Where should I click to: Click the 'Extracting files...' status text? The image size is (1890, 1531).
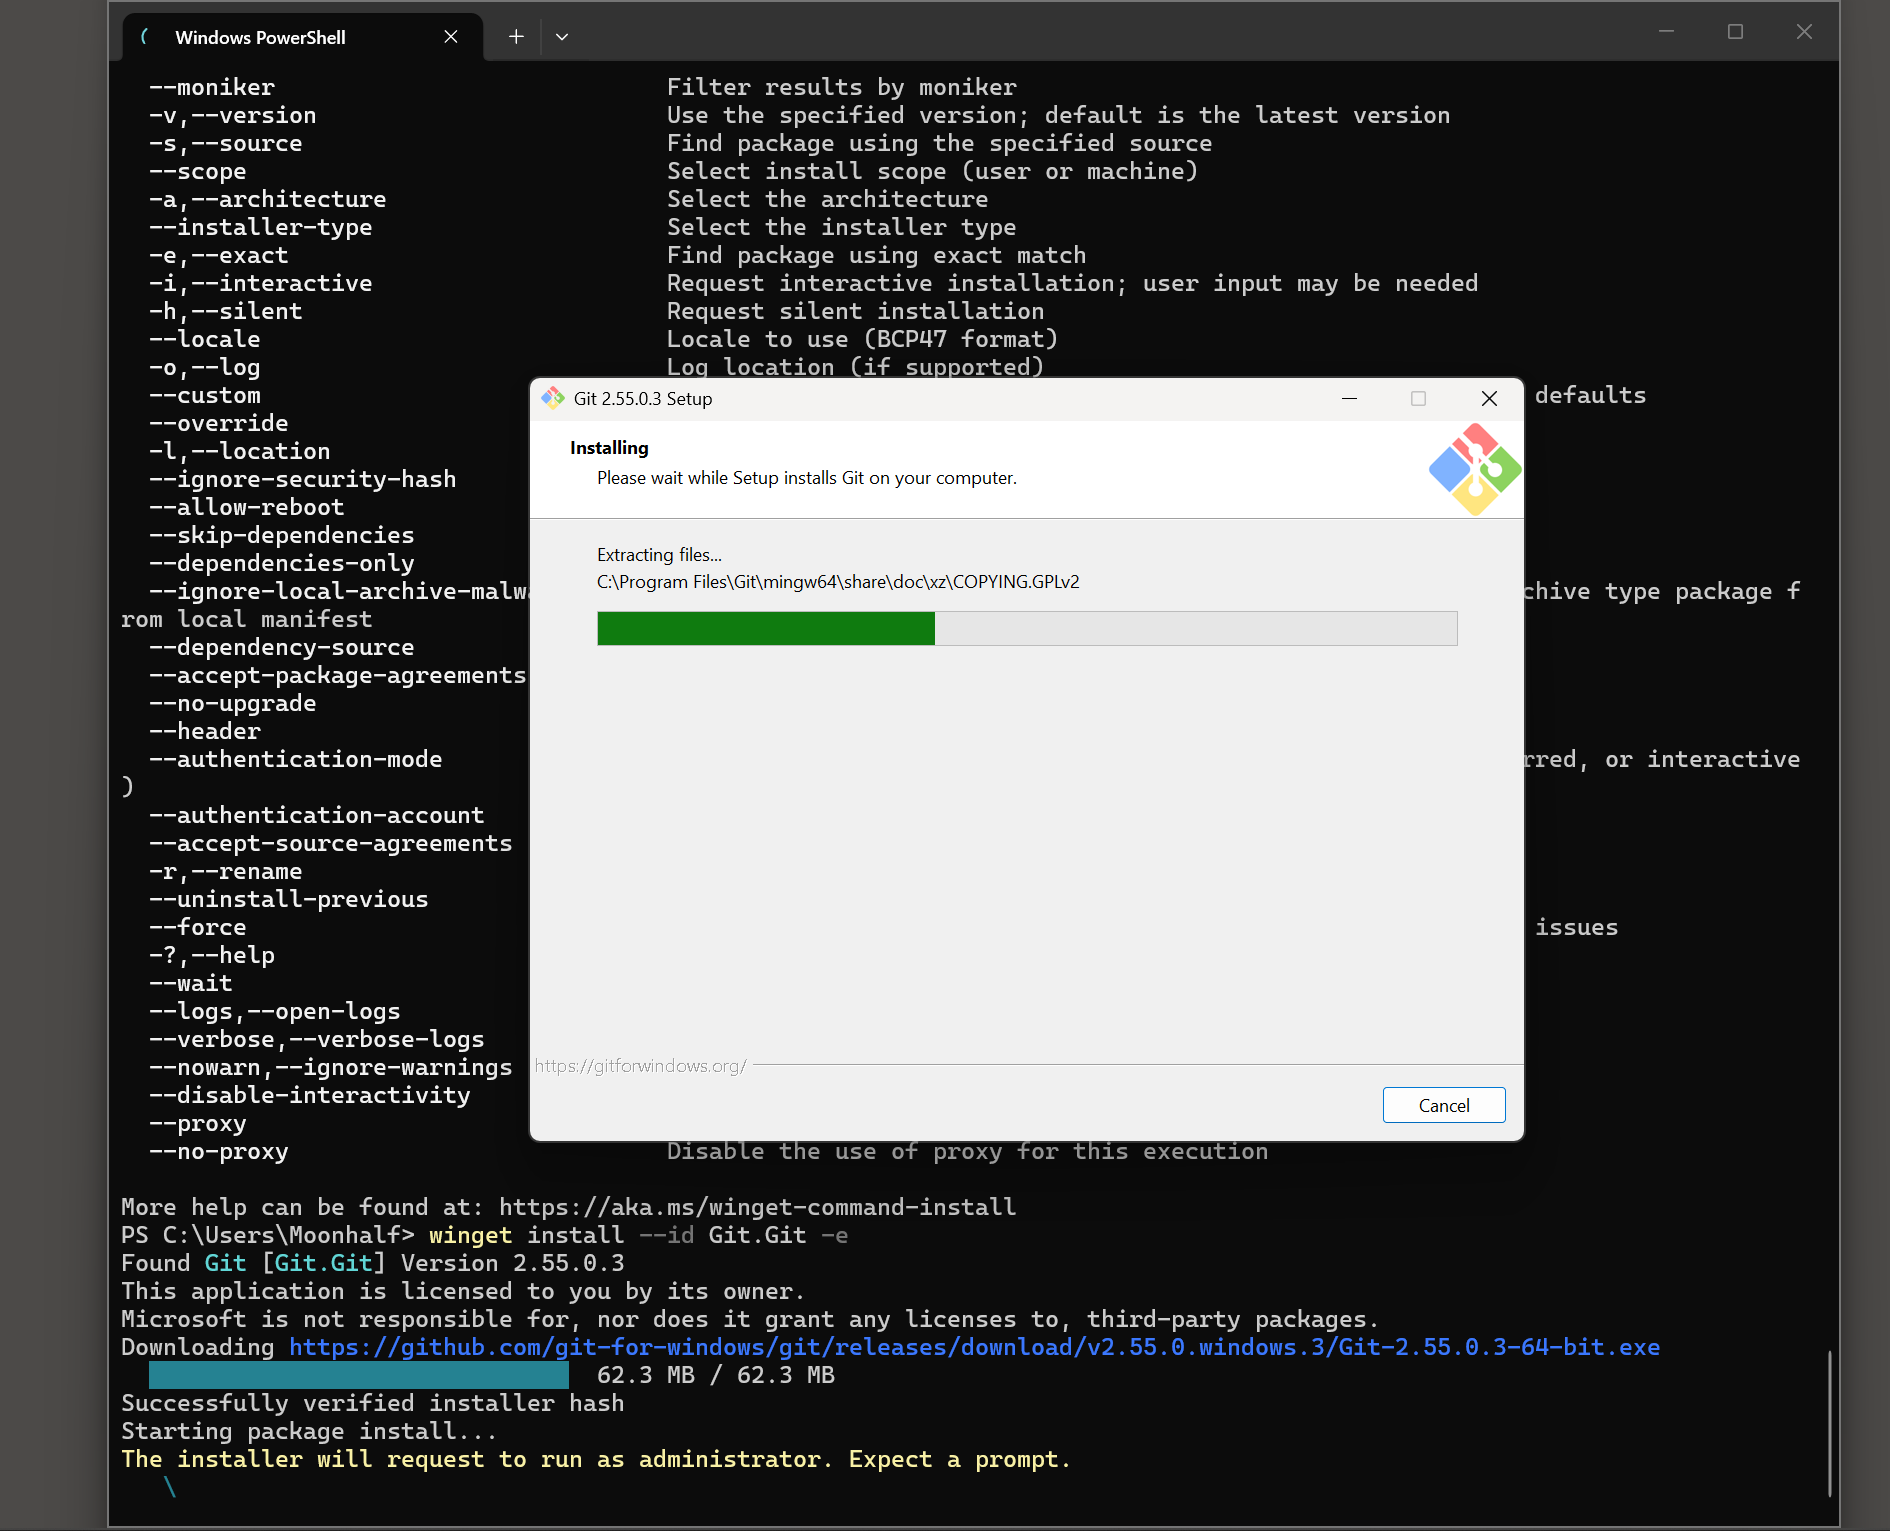pos(659,555)
